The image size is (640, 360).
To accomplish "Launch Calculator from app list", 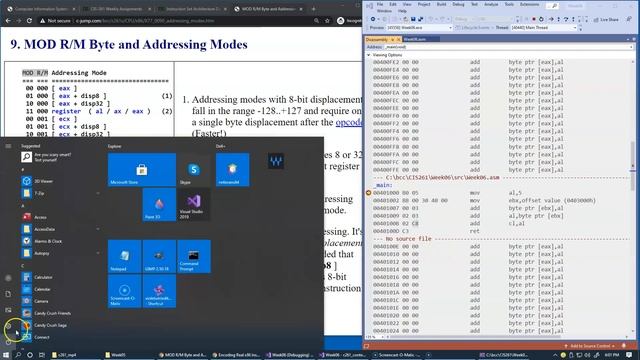I will click(59, 277).
